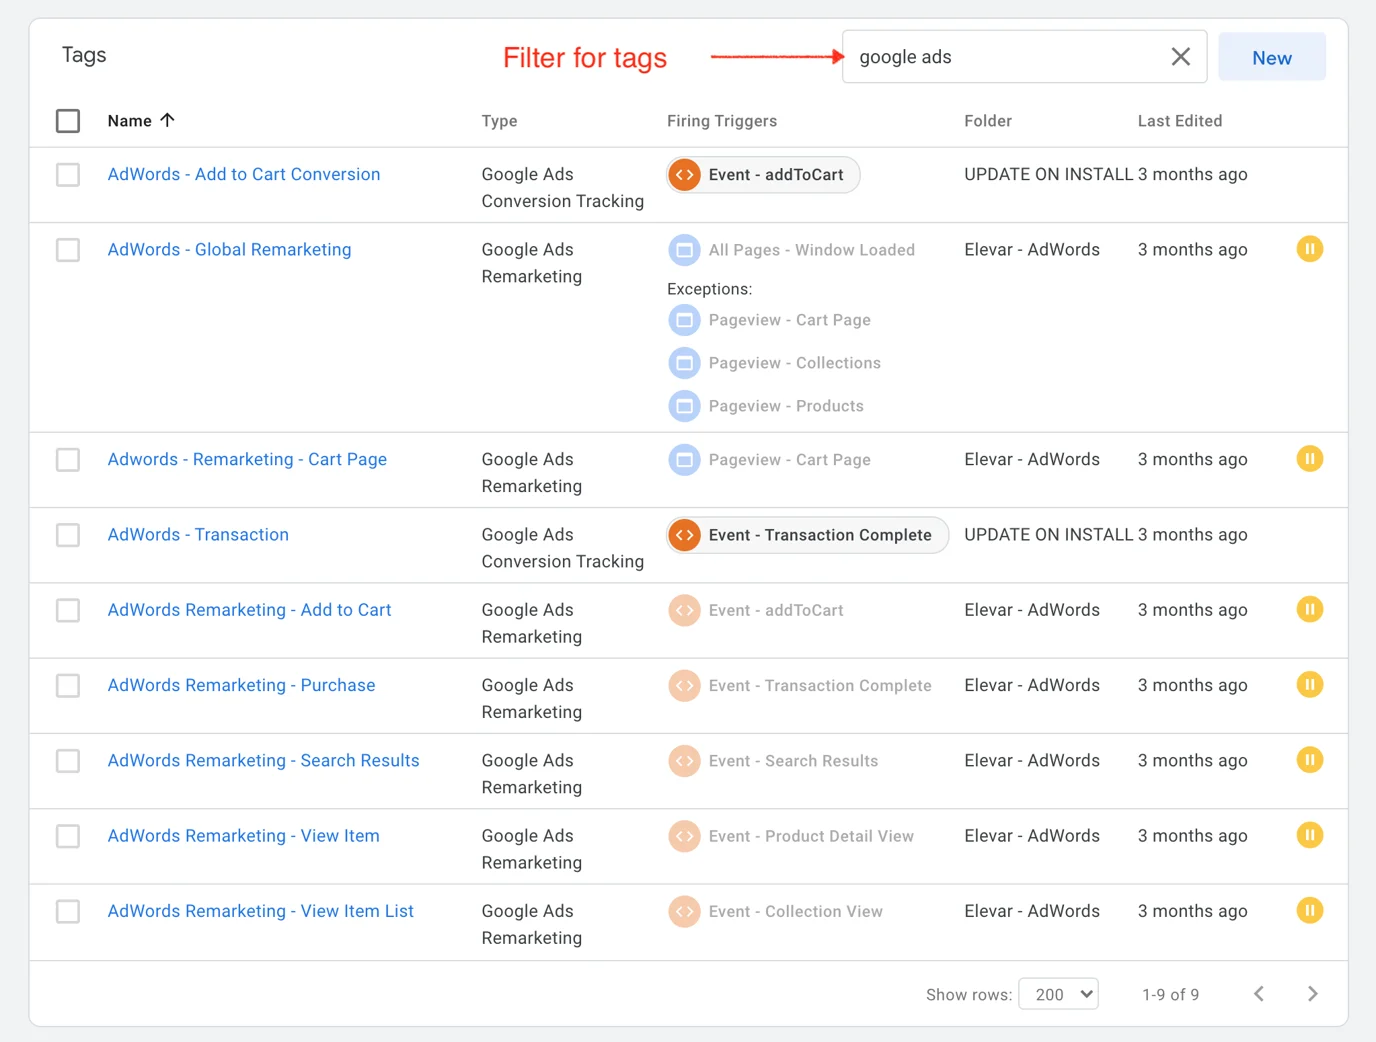Click the Last Edited column header
Viewport: 1376px width, 1042px height.
tap(1180, 121)
